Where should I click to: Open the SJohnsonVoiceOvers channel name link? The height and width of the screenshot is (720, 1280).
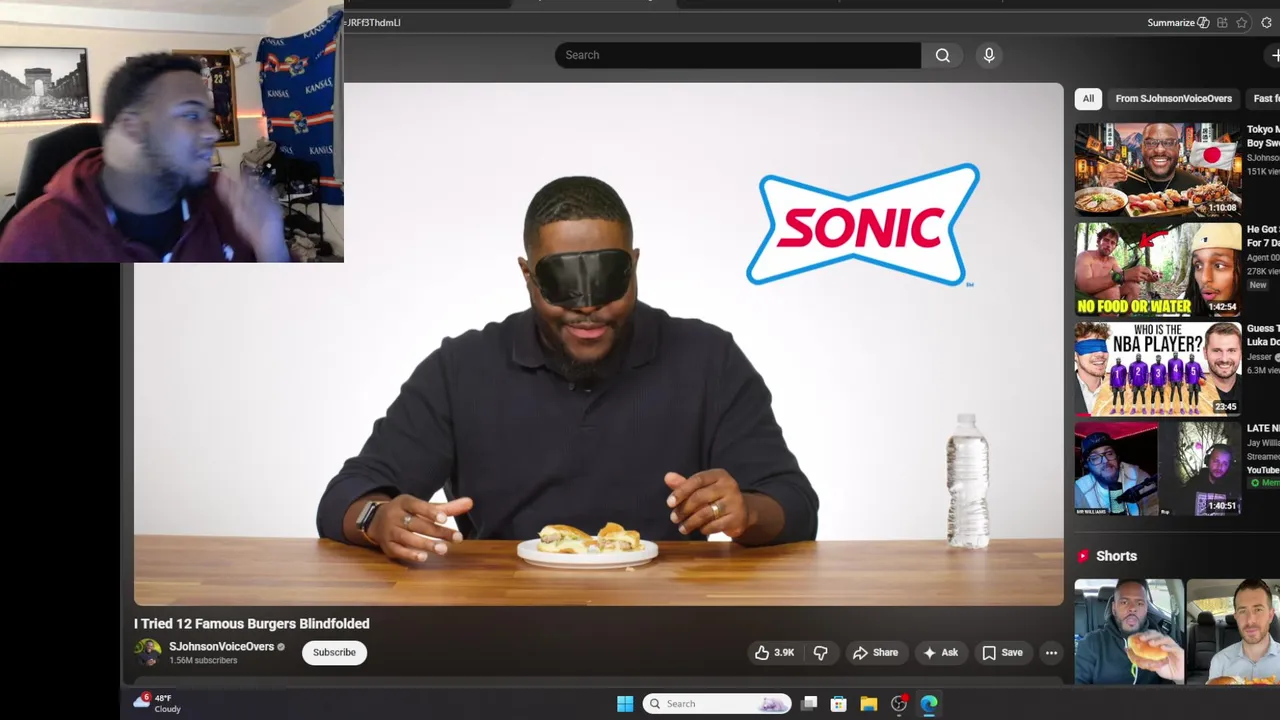(x=221, y=647)
